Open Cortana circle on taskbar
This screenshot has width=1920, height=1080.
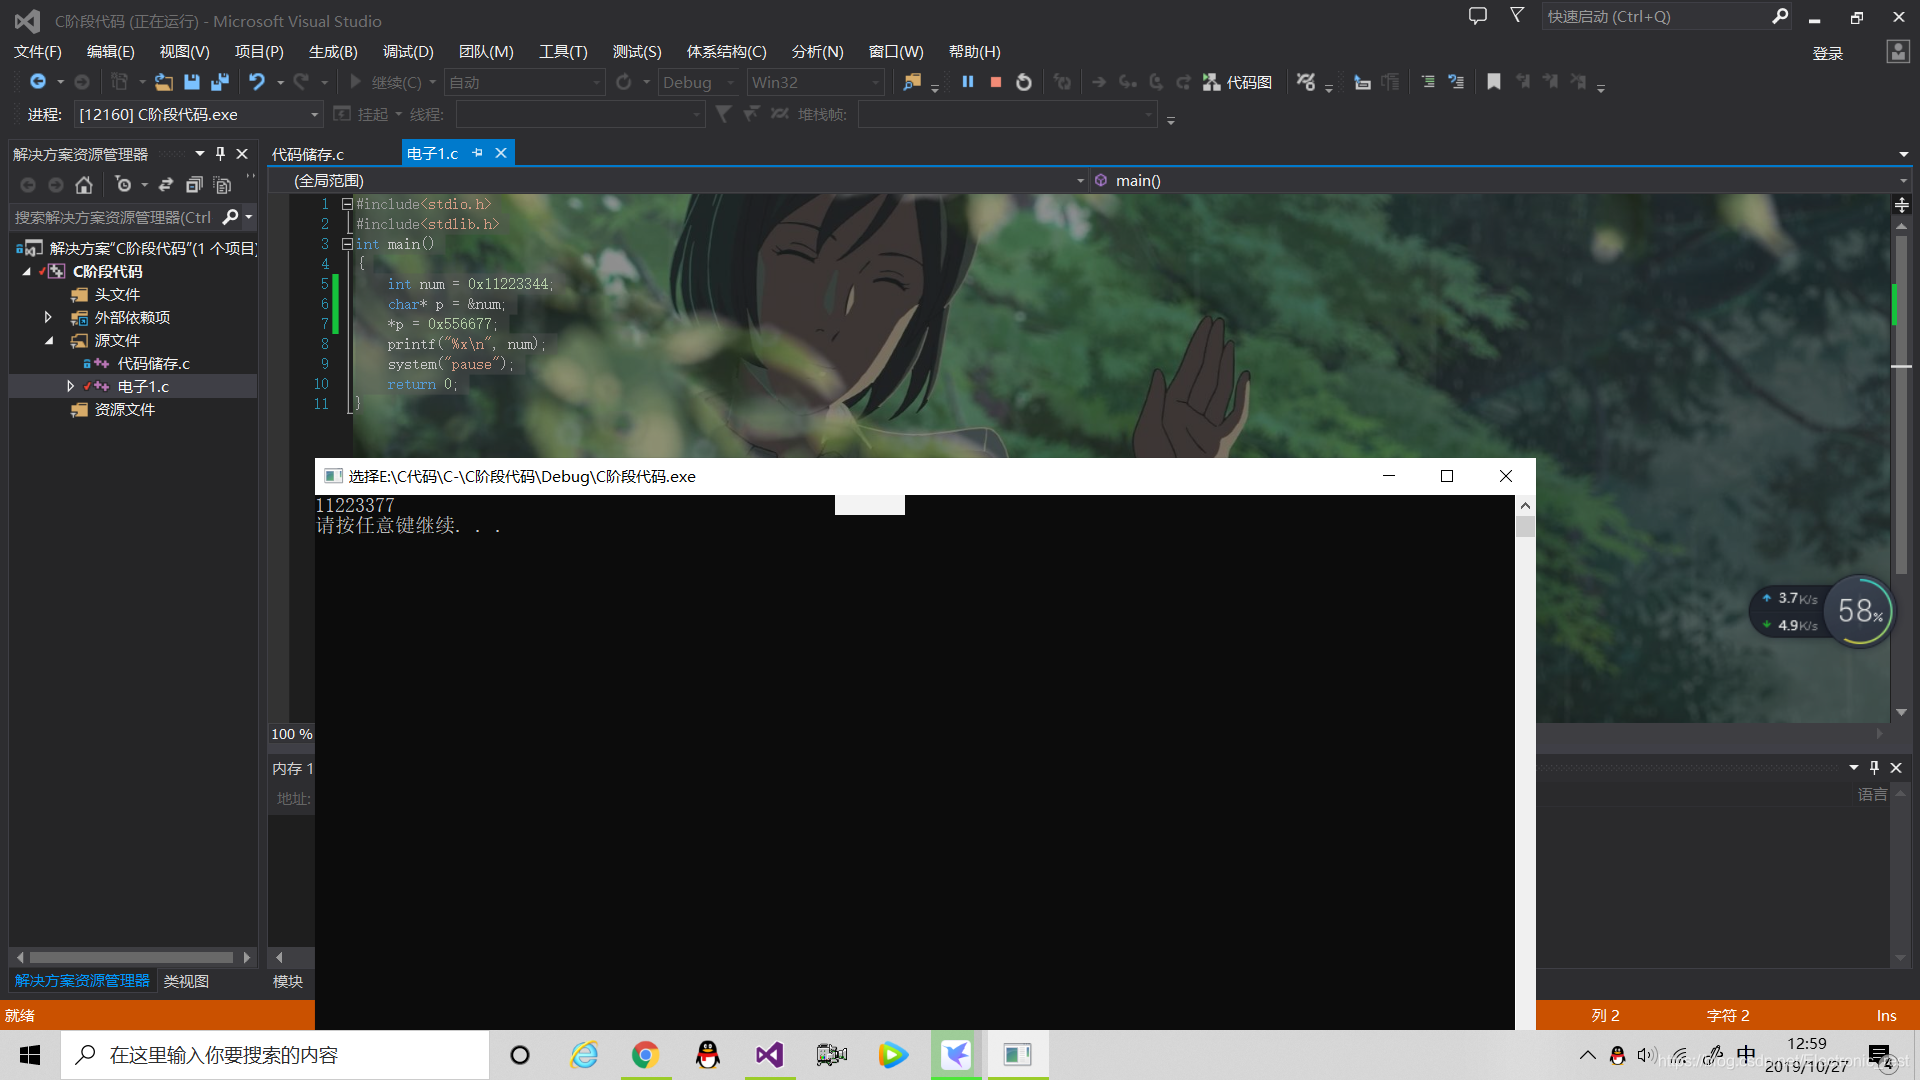tap(520, 1055)
